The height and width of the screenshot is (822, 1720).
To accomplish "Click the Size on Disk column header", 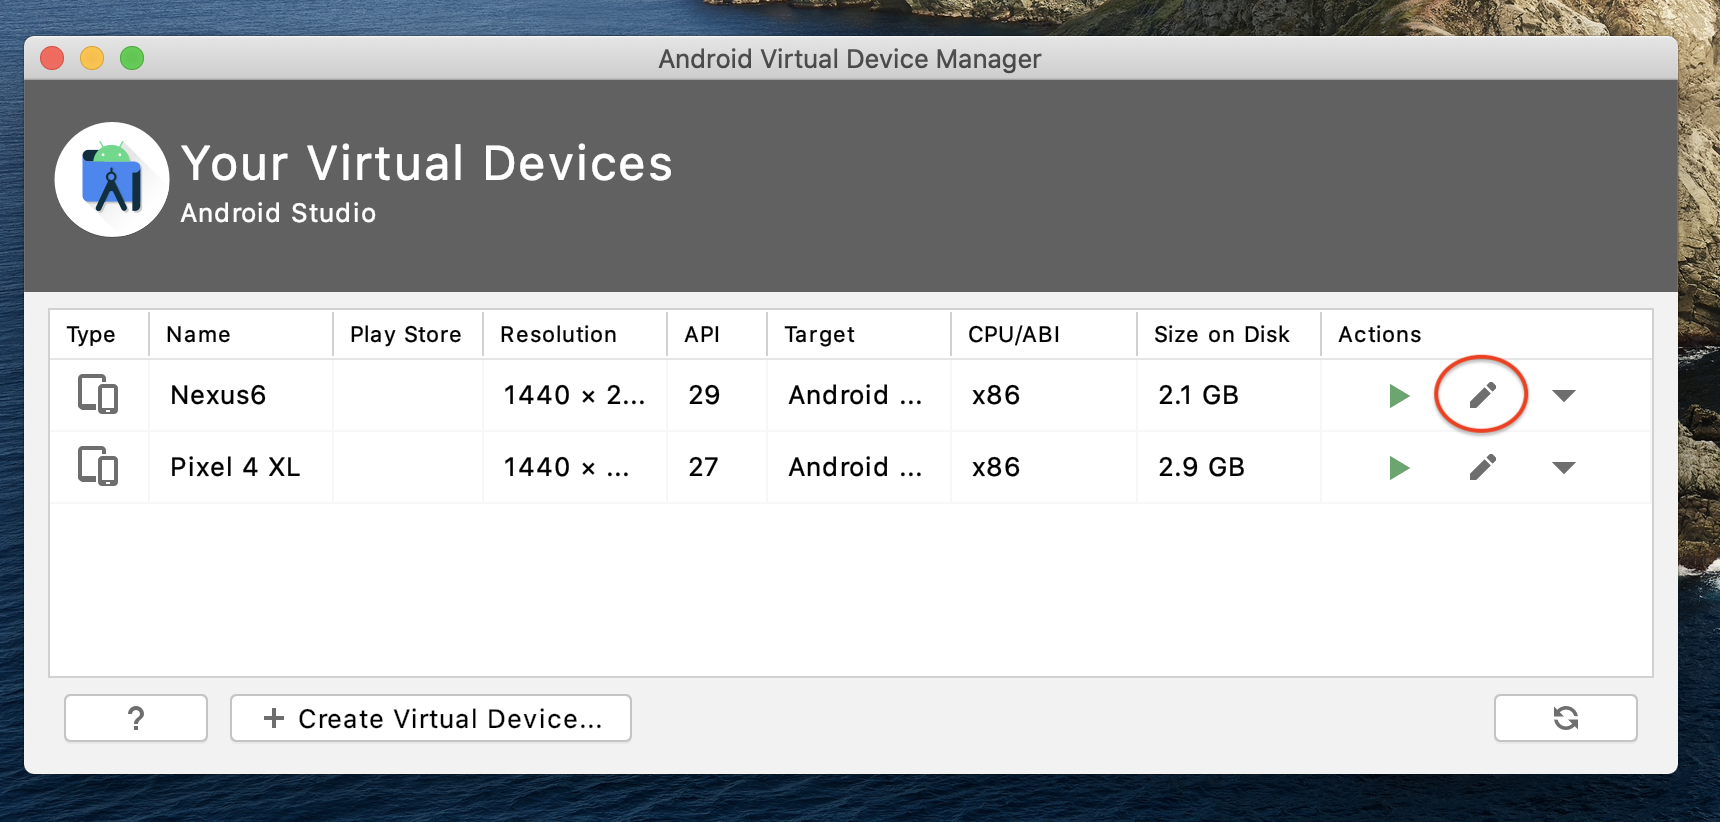I will tap(1221, 335).
